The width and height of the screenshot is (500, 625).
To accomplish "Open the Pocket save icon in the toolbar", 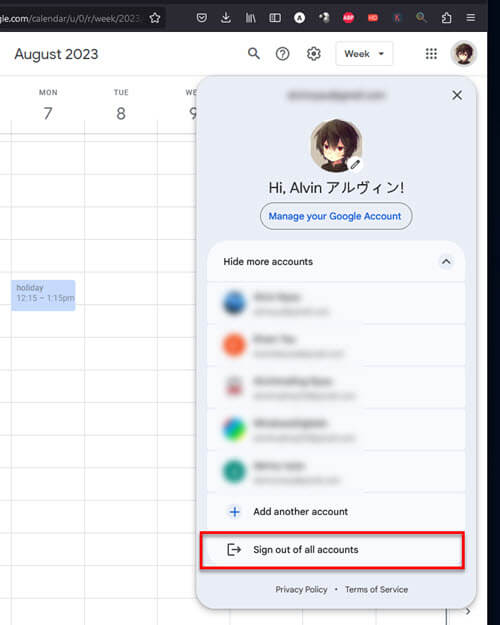I will (202, 18).
